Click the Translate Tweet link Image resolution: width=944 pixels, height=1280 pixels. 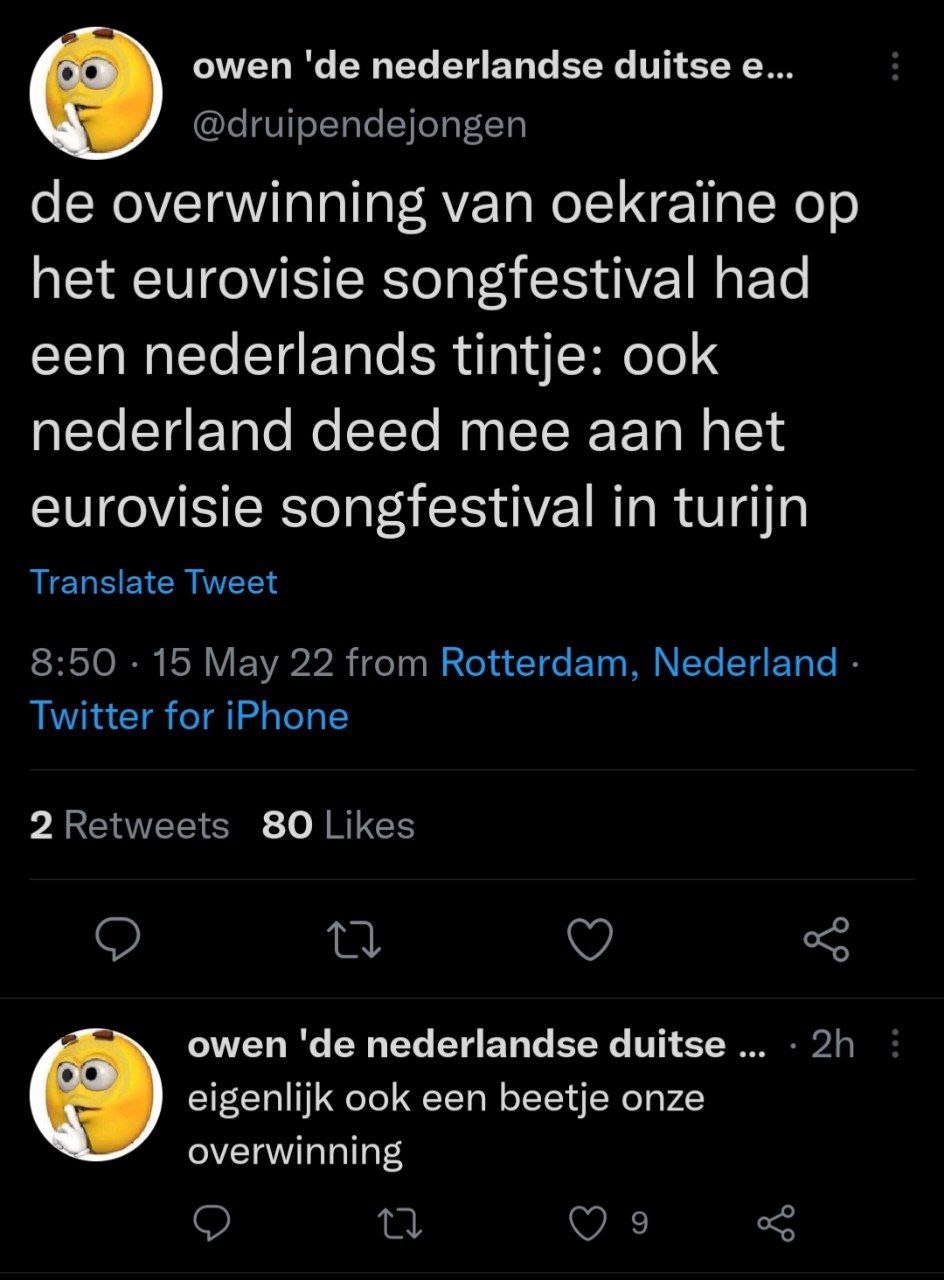click(x=154, y=582)
